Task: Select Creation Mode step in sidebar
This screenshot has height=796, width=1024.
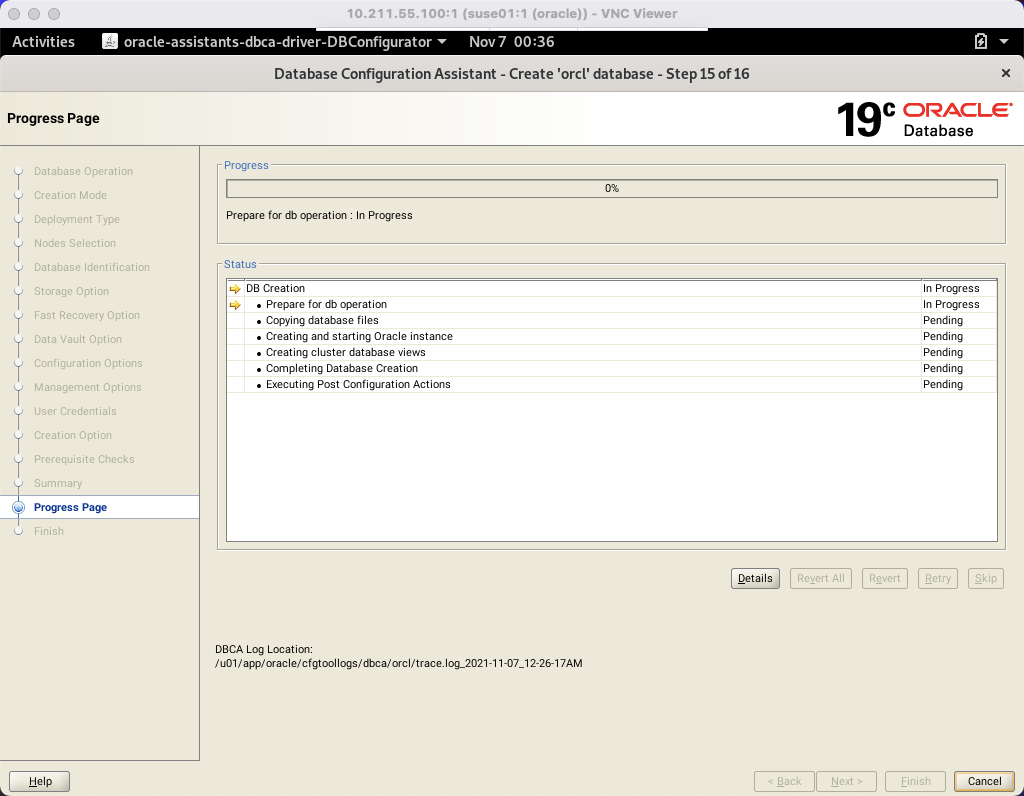Action: (x=70, y=195)
